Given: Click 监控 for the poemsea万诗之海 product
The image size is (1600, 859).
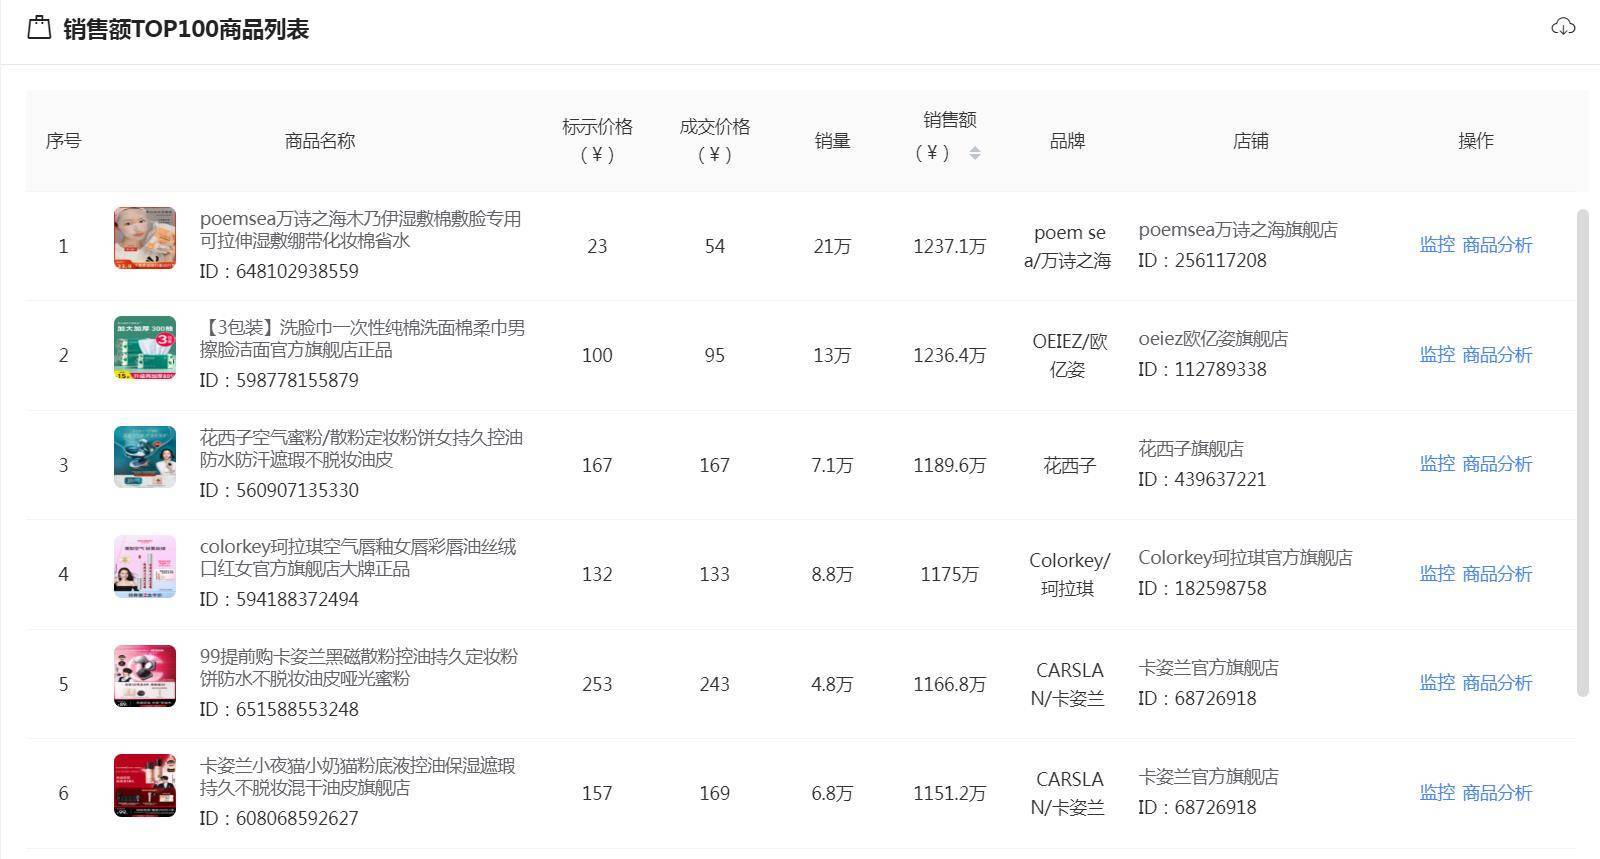Looking at the screenshot, I should click(1437, 245).
